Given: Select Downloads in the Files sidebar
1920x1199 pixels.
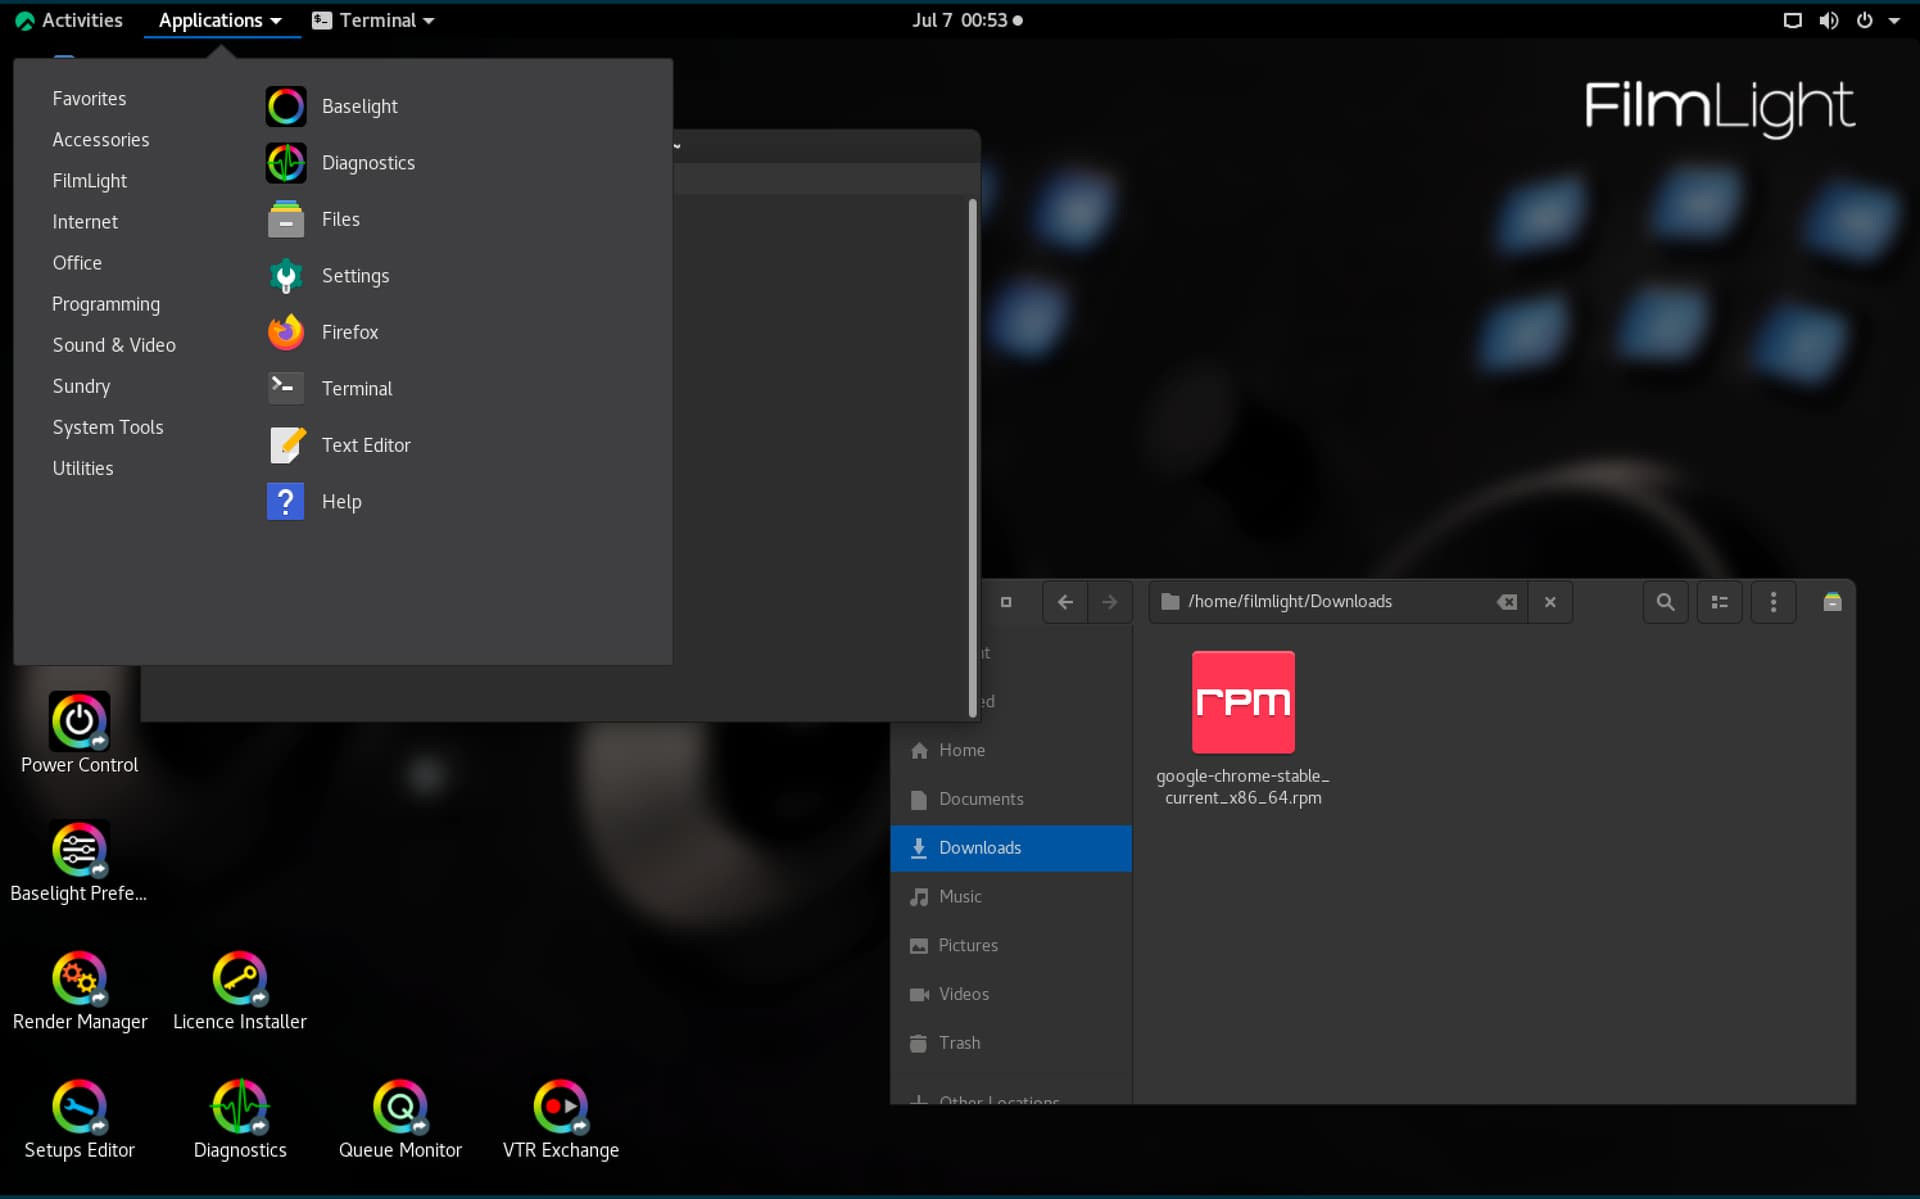Looking at the screenshot, I should point(1010,848).
